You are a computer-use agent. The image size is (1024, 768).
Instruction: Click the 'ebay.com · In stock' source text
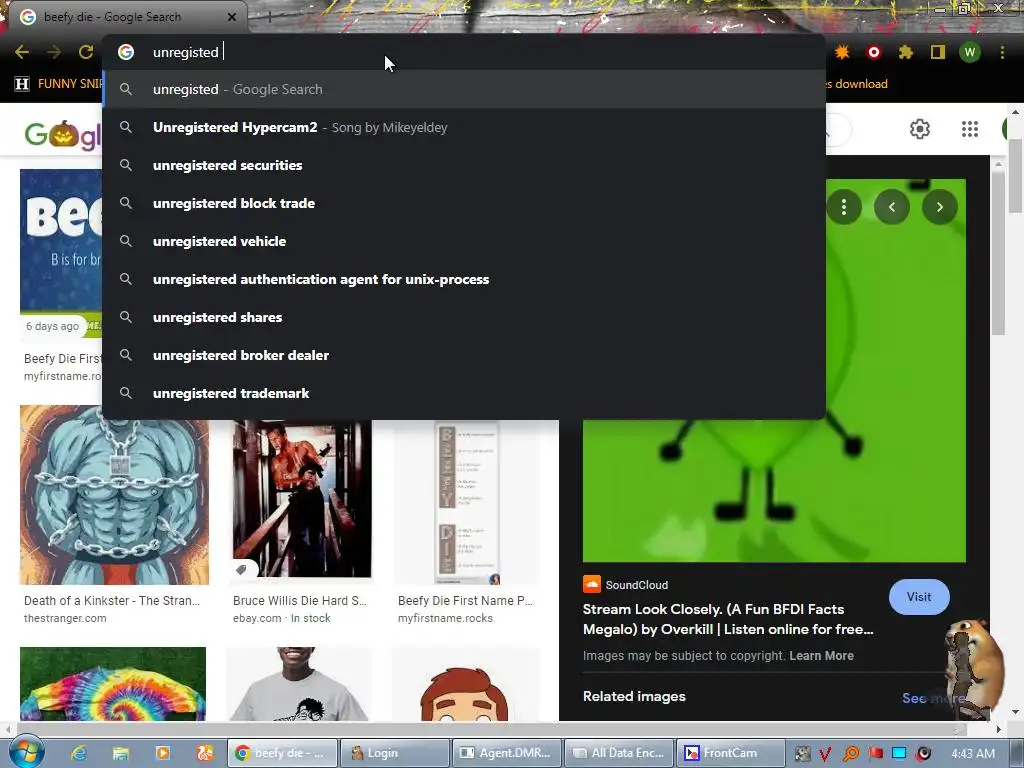coord(281,618)
